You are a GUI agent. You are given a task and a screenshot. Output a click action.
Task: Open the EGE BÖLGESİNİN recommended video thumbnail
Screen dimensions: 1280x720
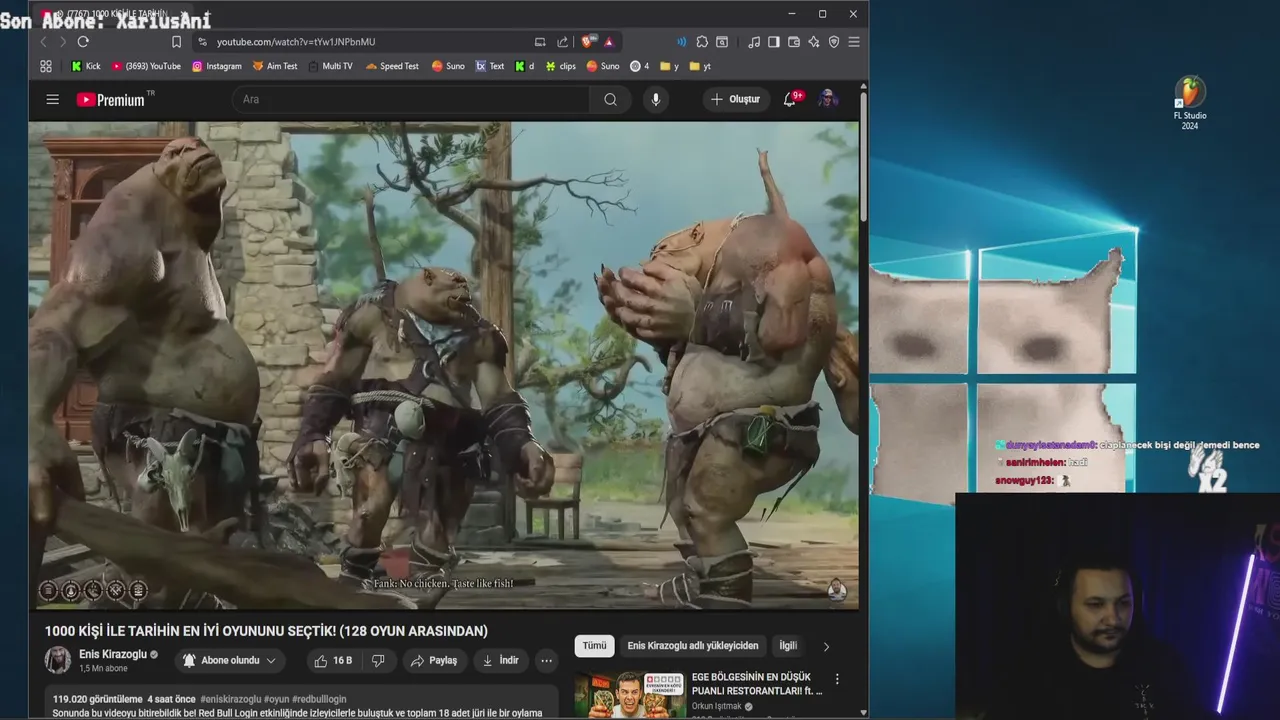(x=630, y=694)
